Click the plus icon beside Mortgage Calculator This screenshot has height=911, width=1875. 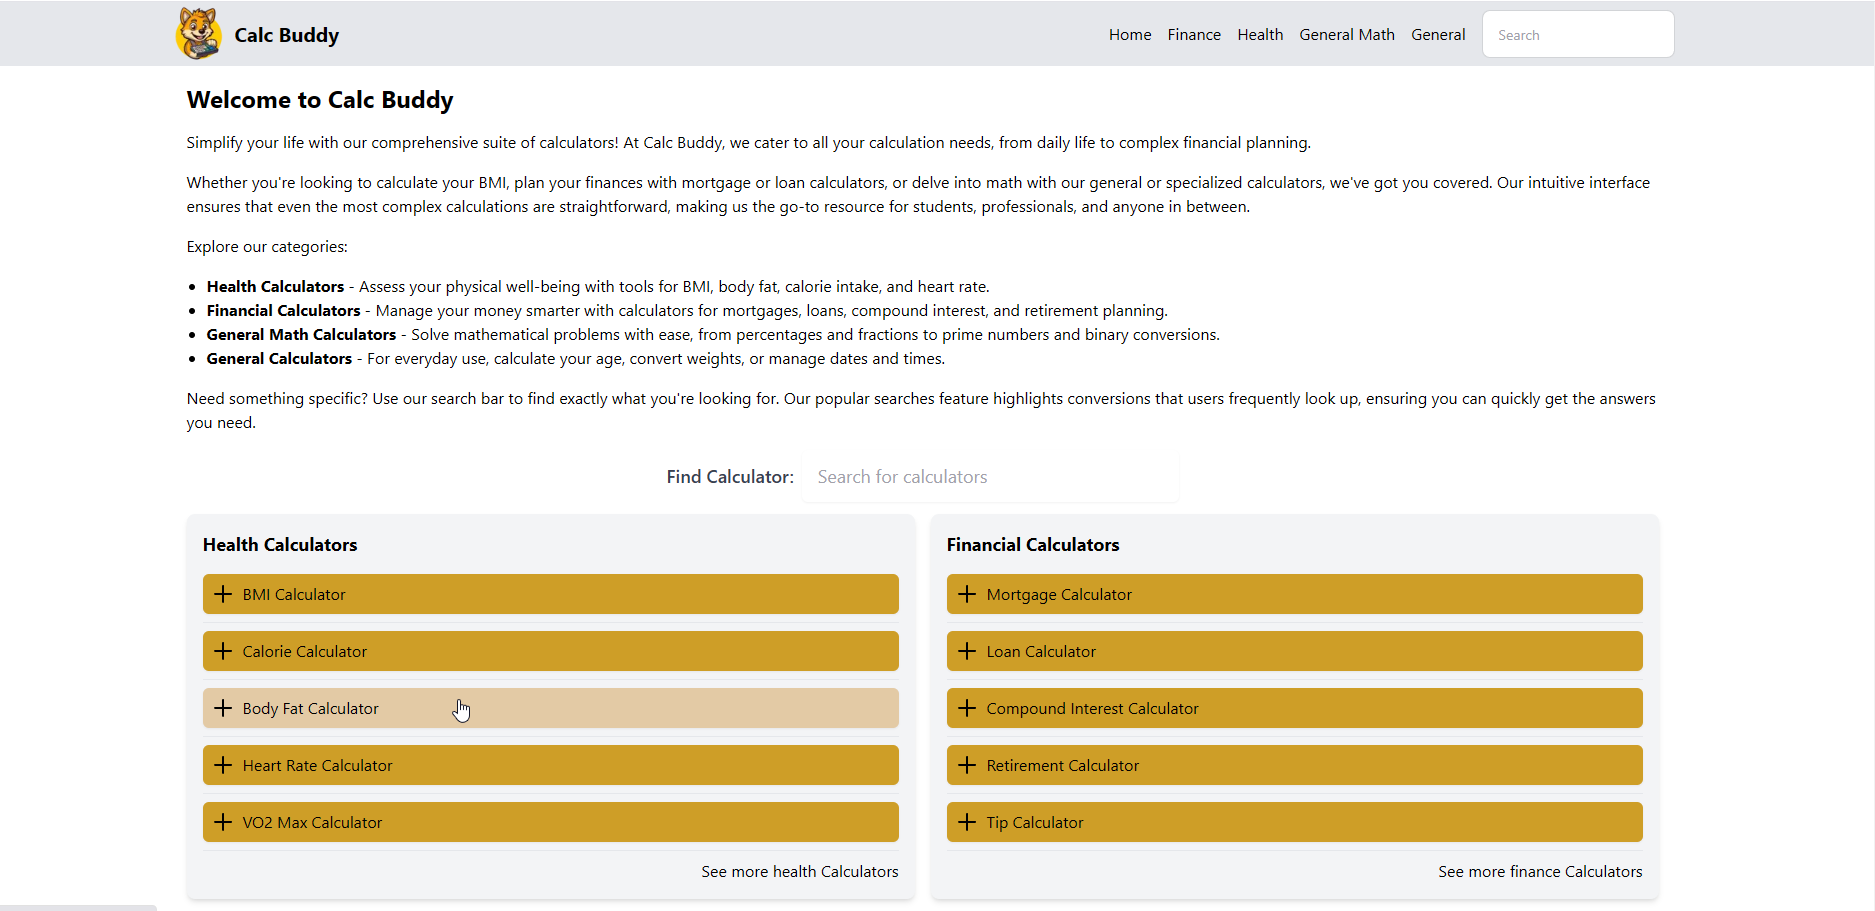coord(967,594)
